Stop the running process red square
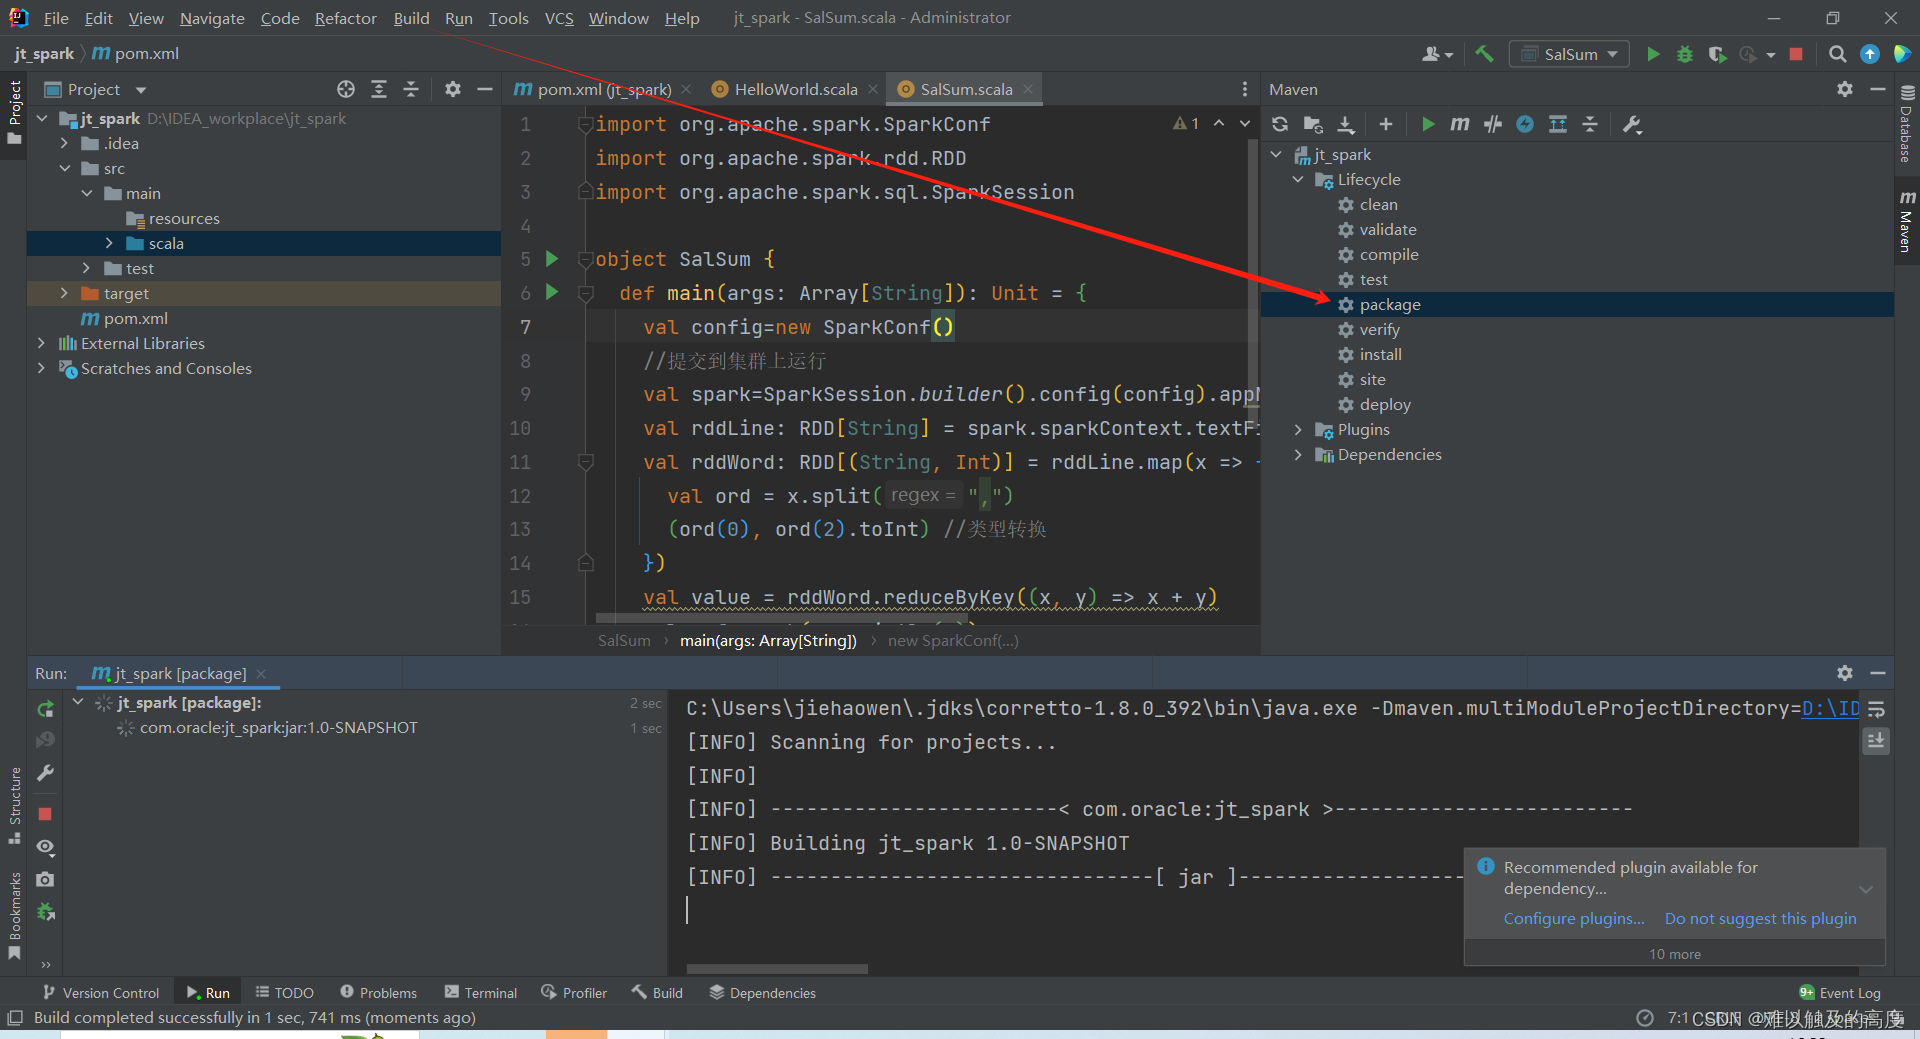 coord(1796,54)
